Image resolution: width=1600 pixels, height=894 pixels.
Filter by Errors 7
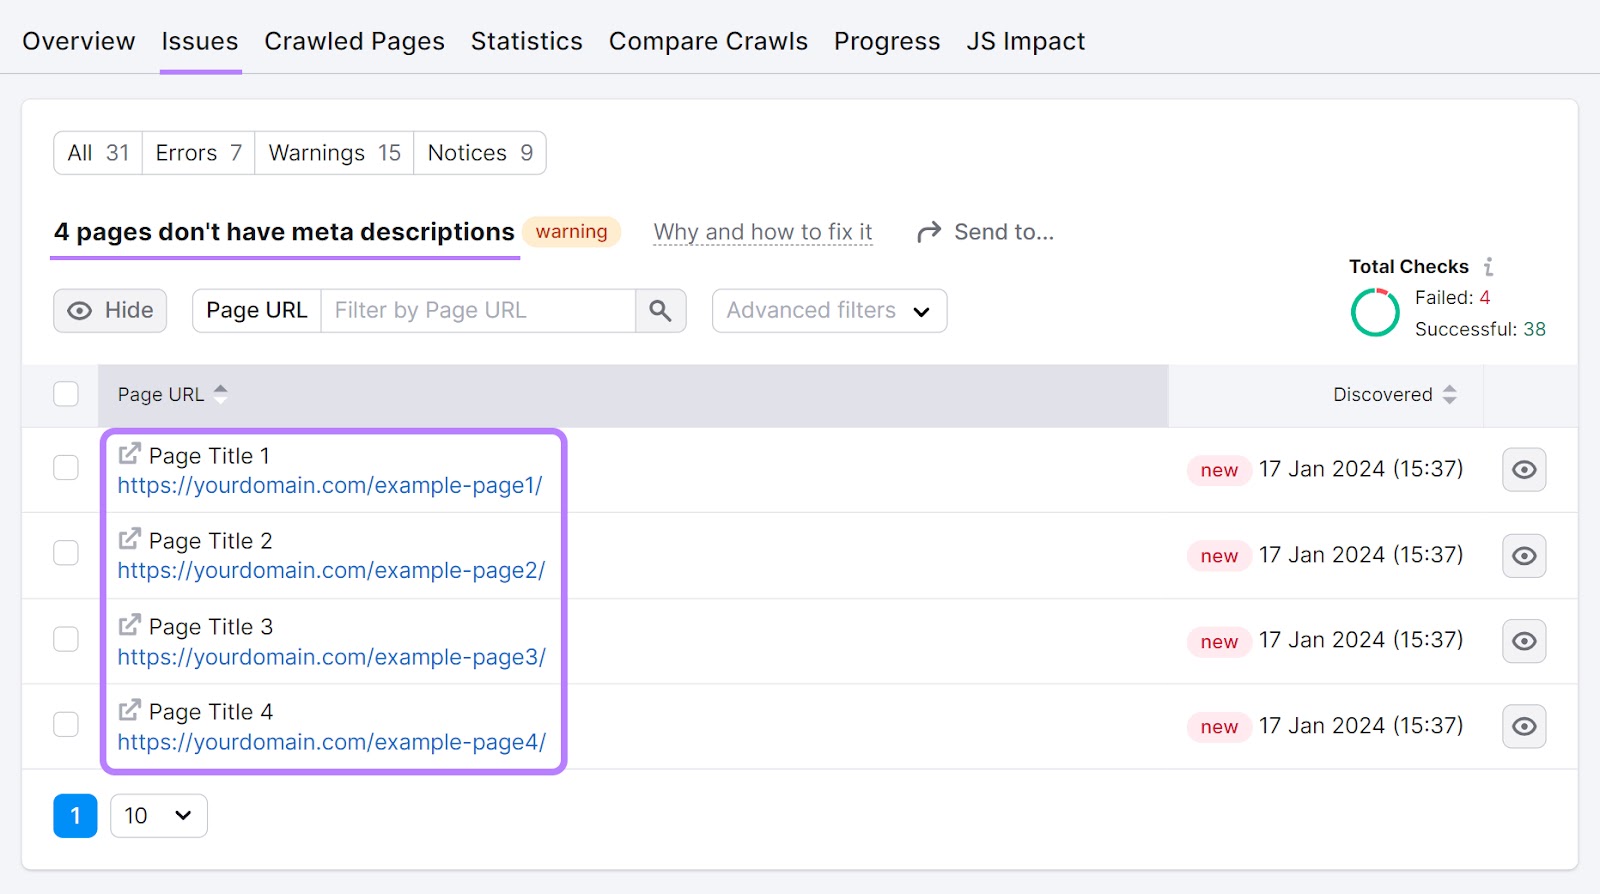point(198,153)
